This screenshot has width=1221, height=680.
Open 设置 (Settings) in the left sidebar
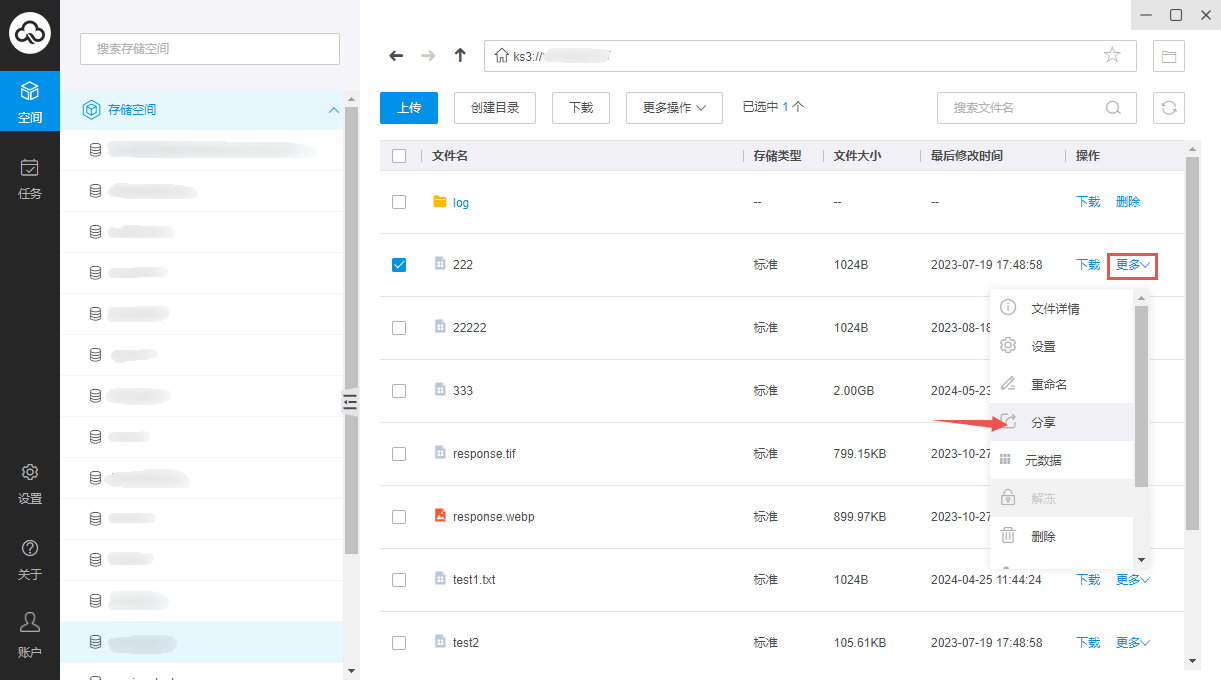[30, 484]
